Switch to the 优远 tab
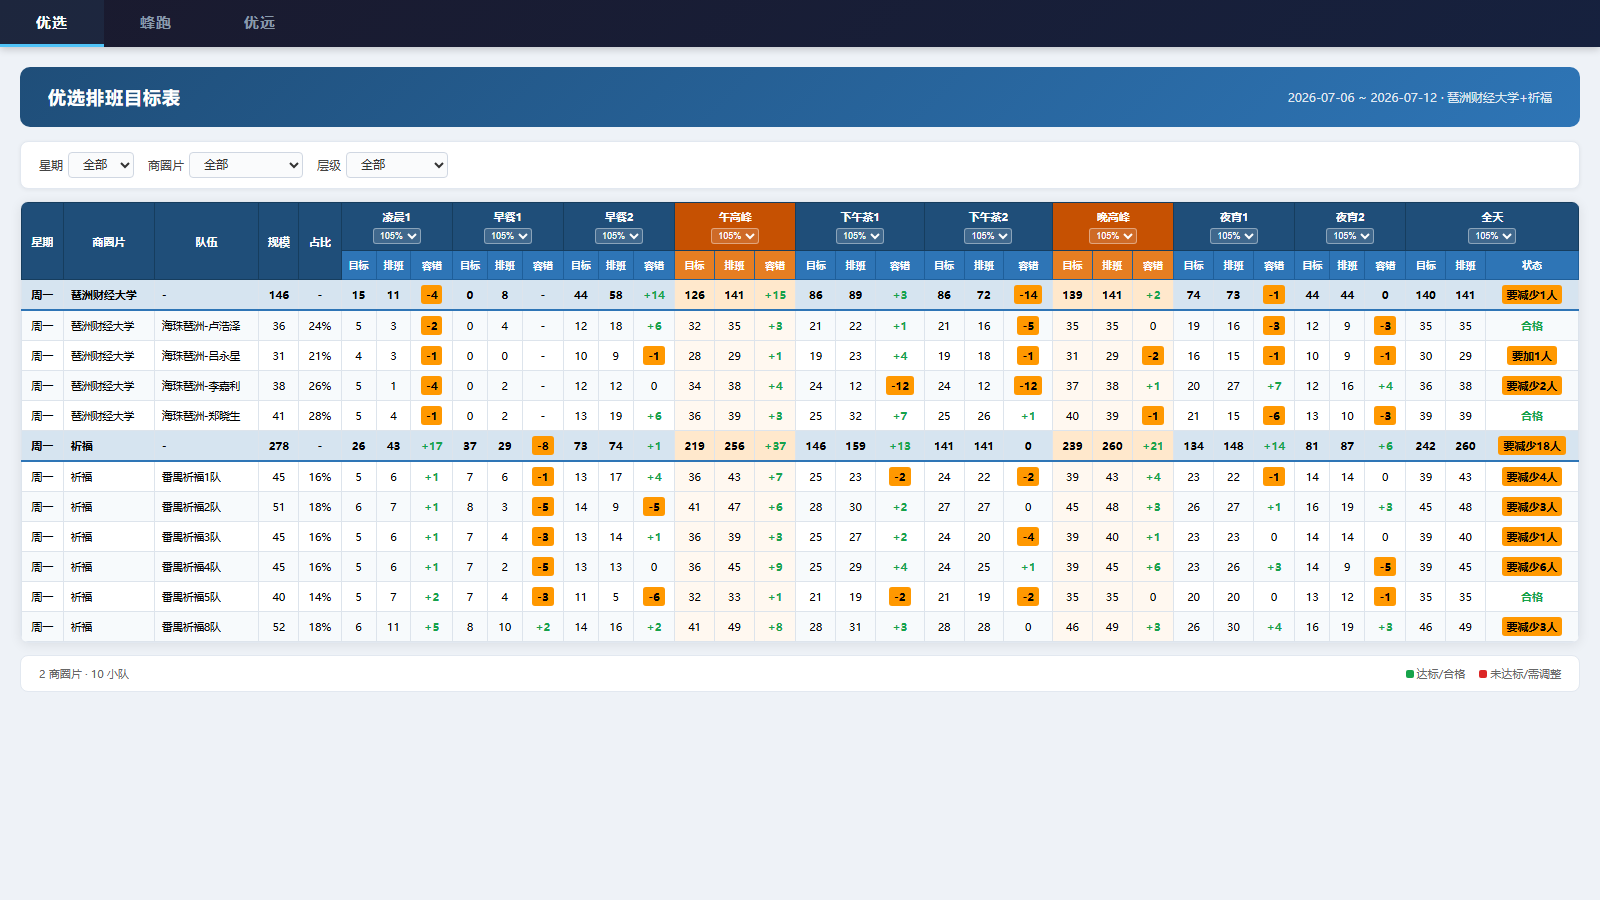 259,22
